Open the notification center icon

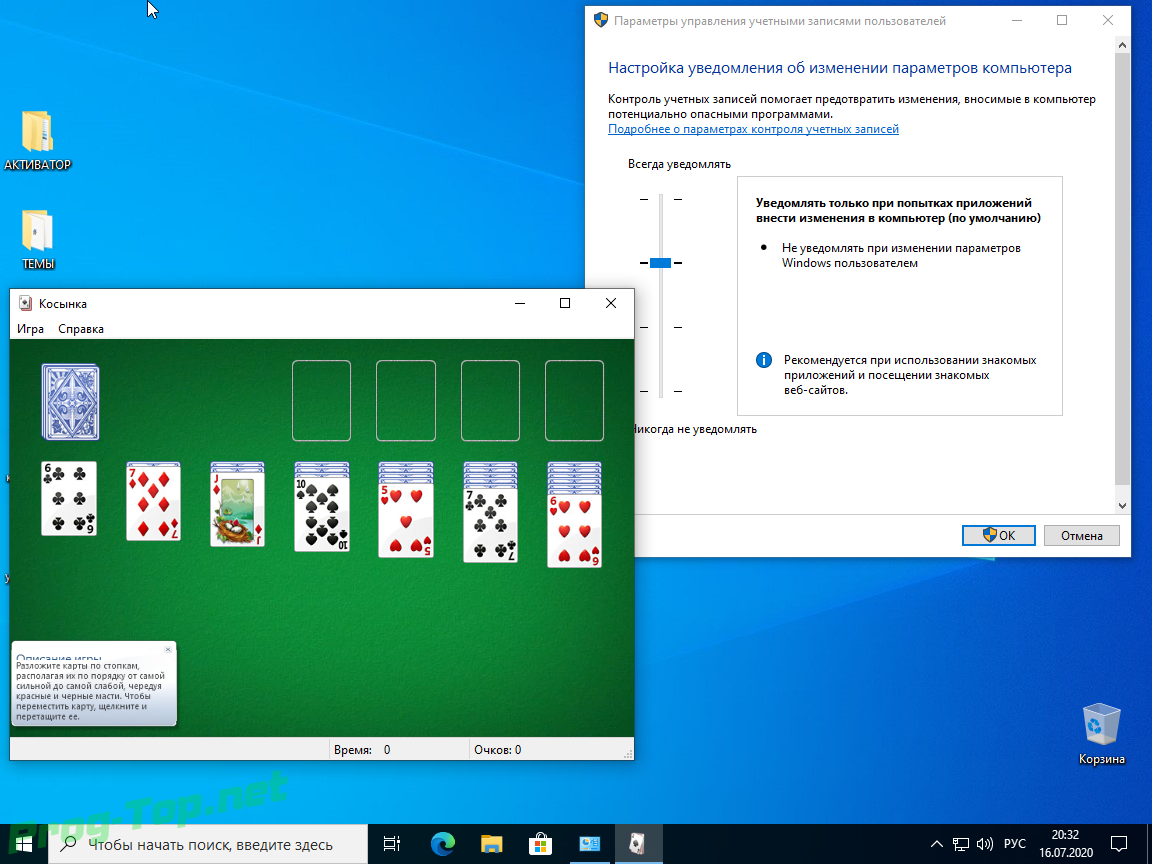[x=1118, y=843]
